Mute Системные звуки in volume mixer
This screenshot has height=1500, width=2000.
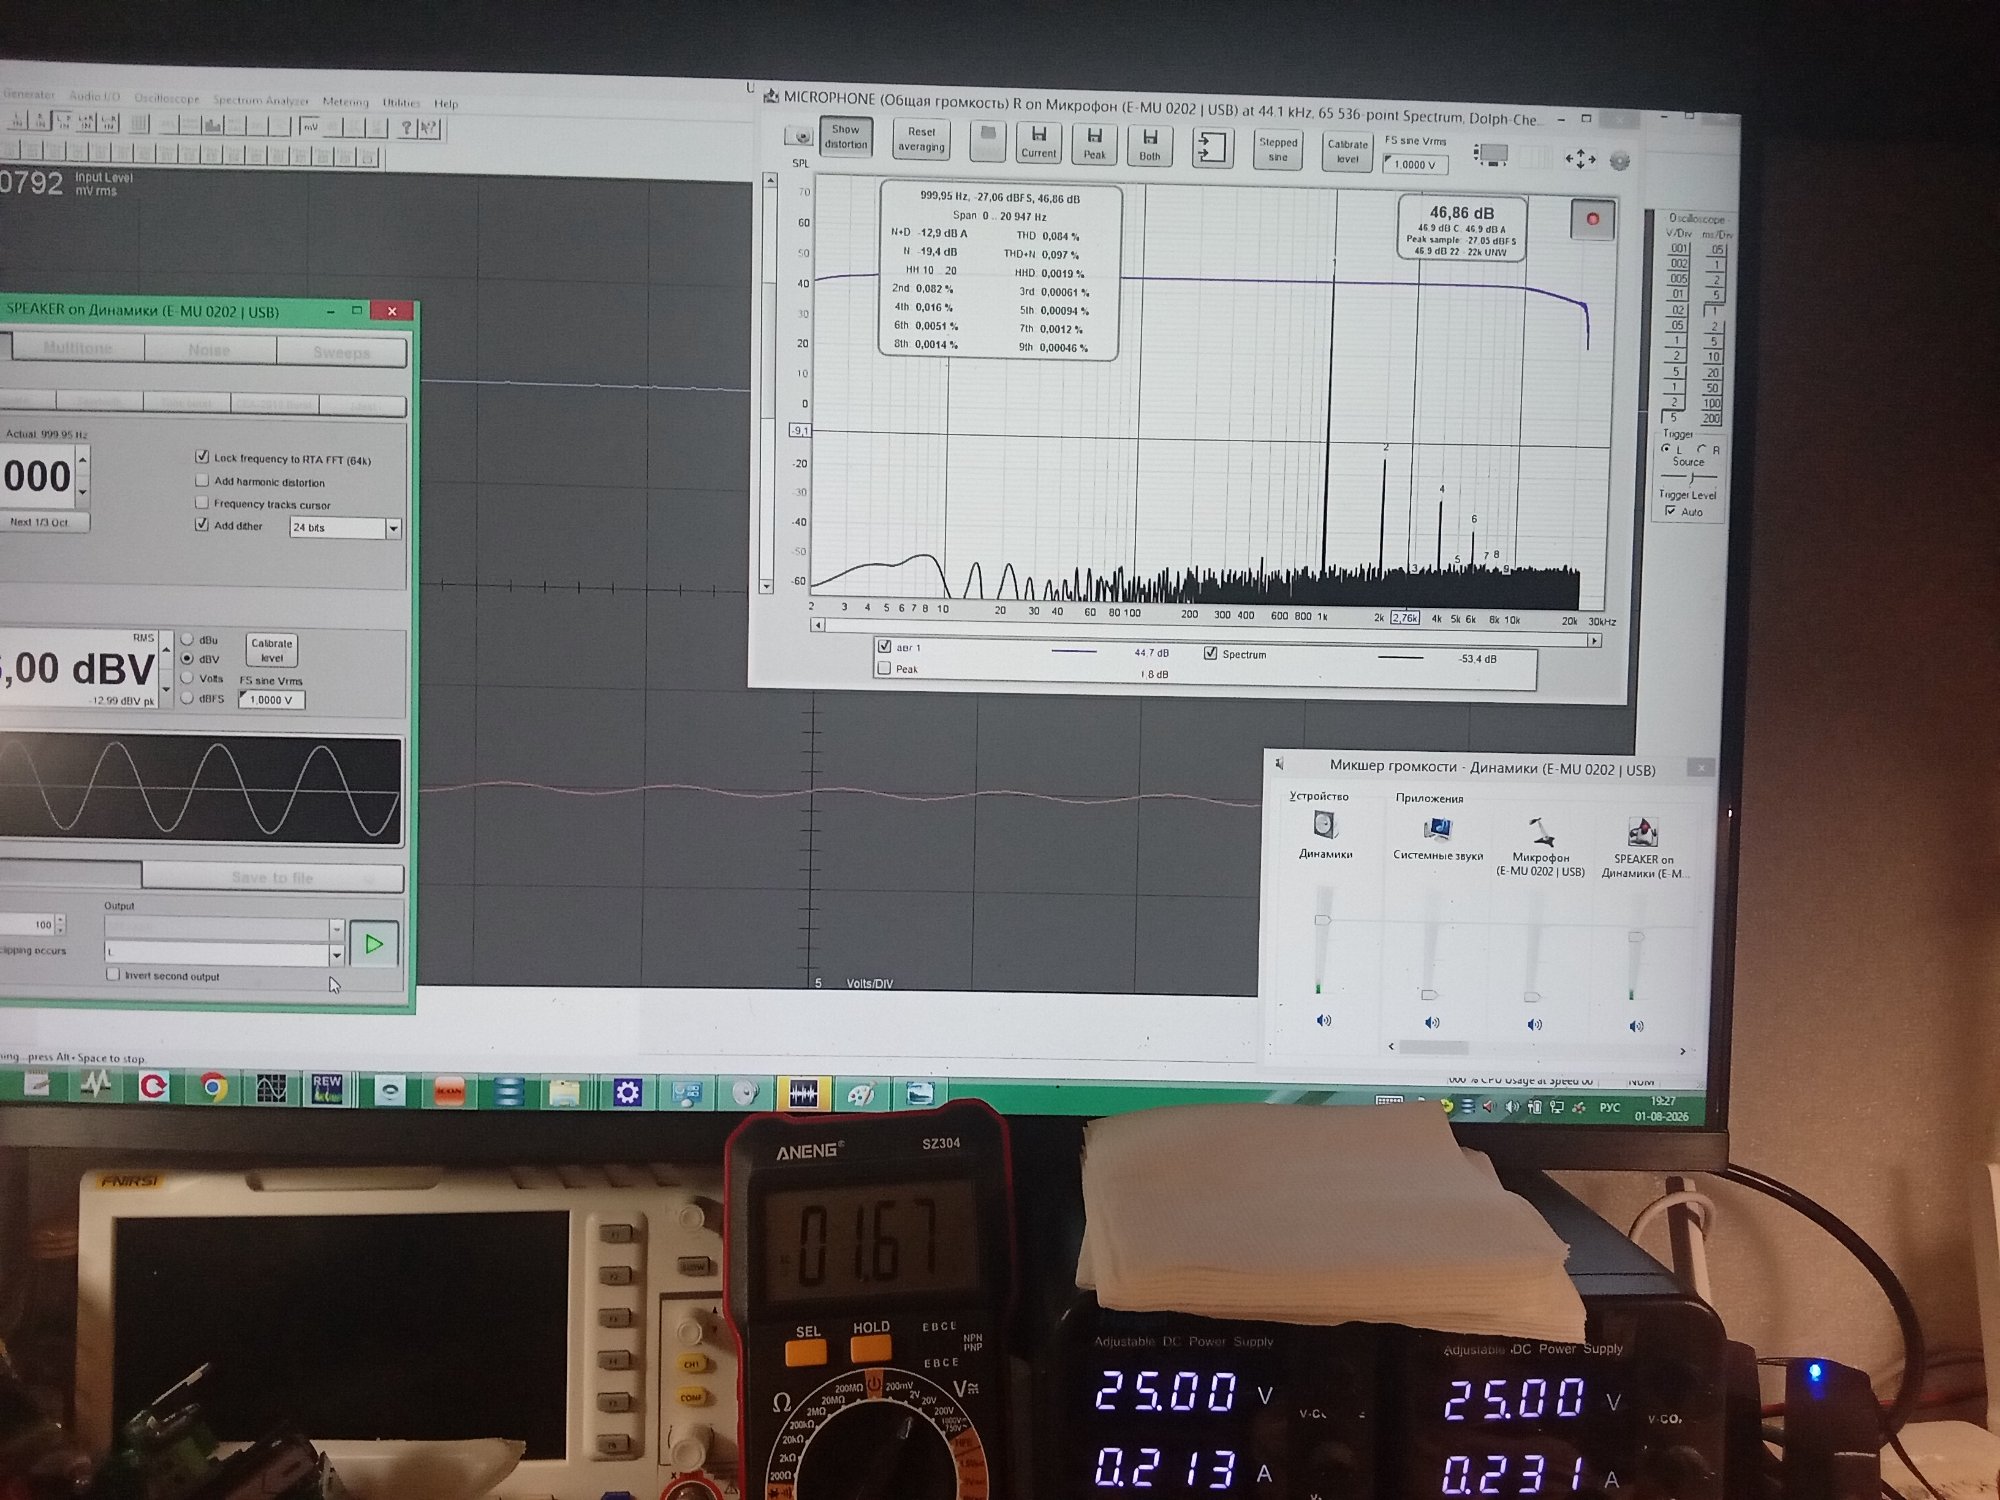click(x=1432, y=1023)
